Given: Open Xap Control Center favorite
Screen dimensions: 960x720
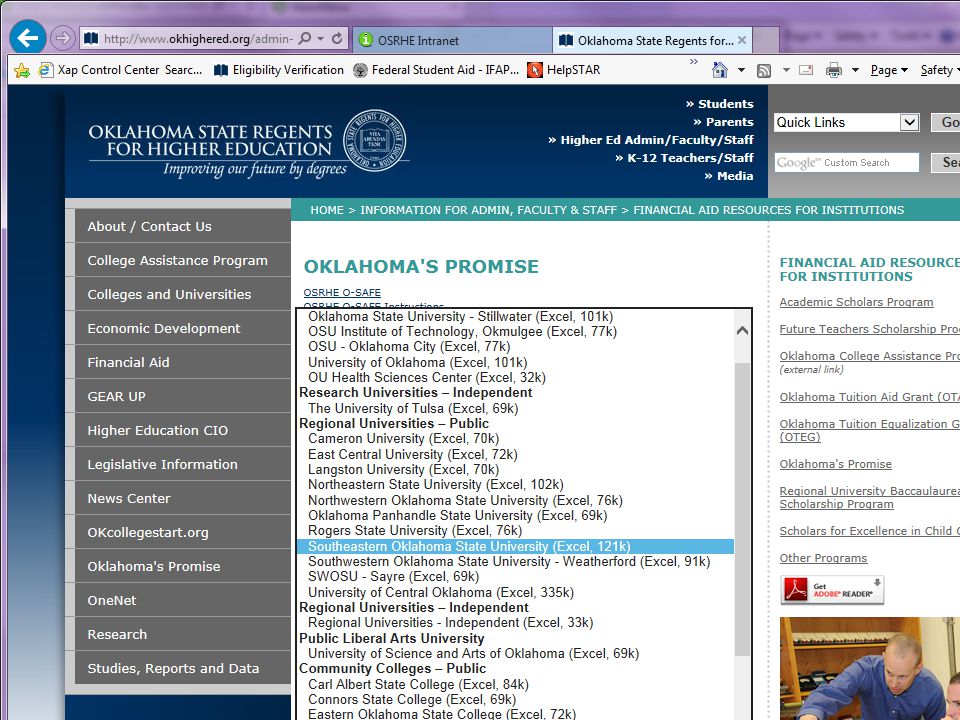Looking at the screenshot, I should coord(121,70).
